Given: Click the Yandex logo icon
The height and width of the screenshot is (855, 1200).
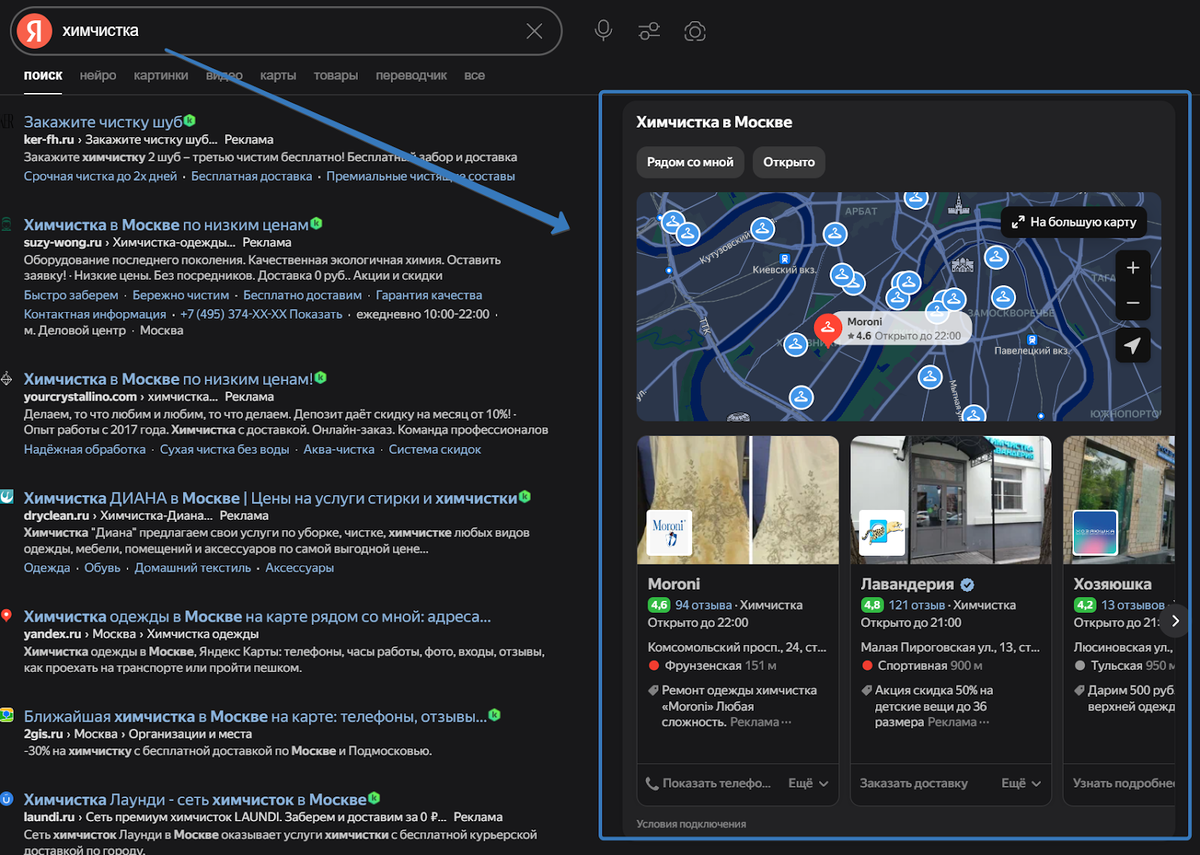Looking at the screenshot, I should [x=34, y=31].
